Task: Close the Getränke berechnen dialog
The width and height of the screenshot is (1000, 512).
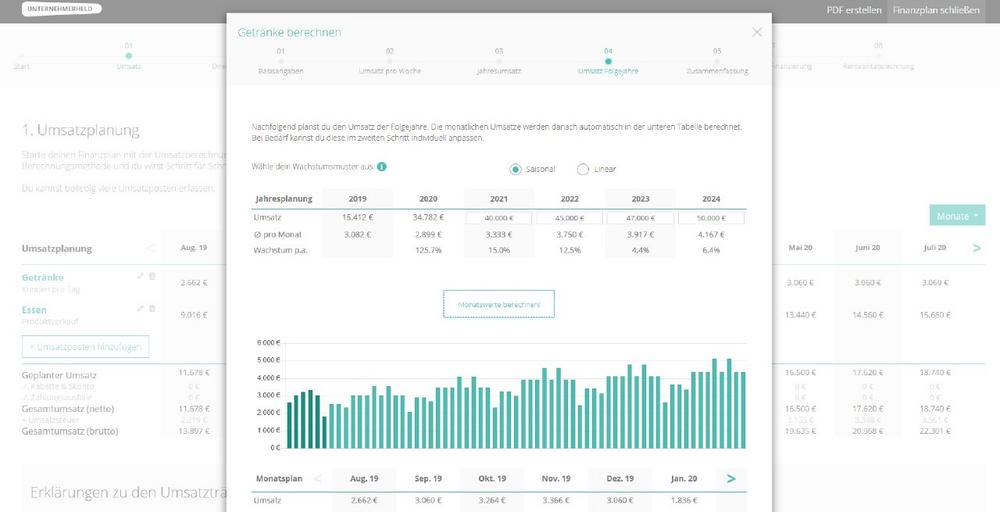Action: click(757, 32)
